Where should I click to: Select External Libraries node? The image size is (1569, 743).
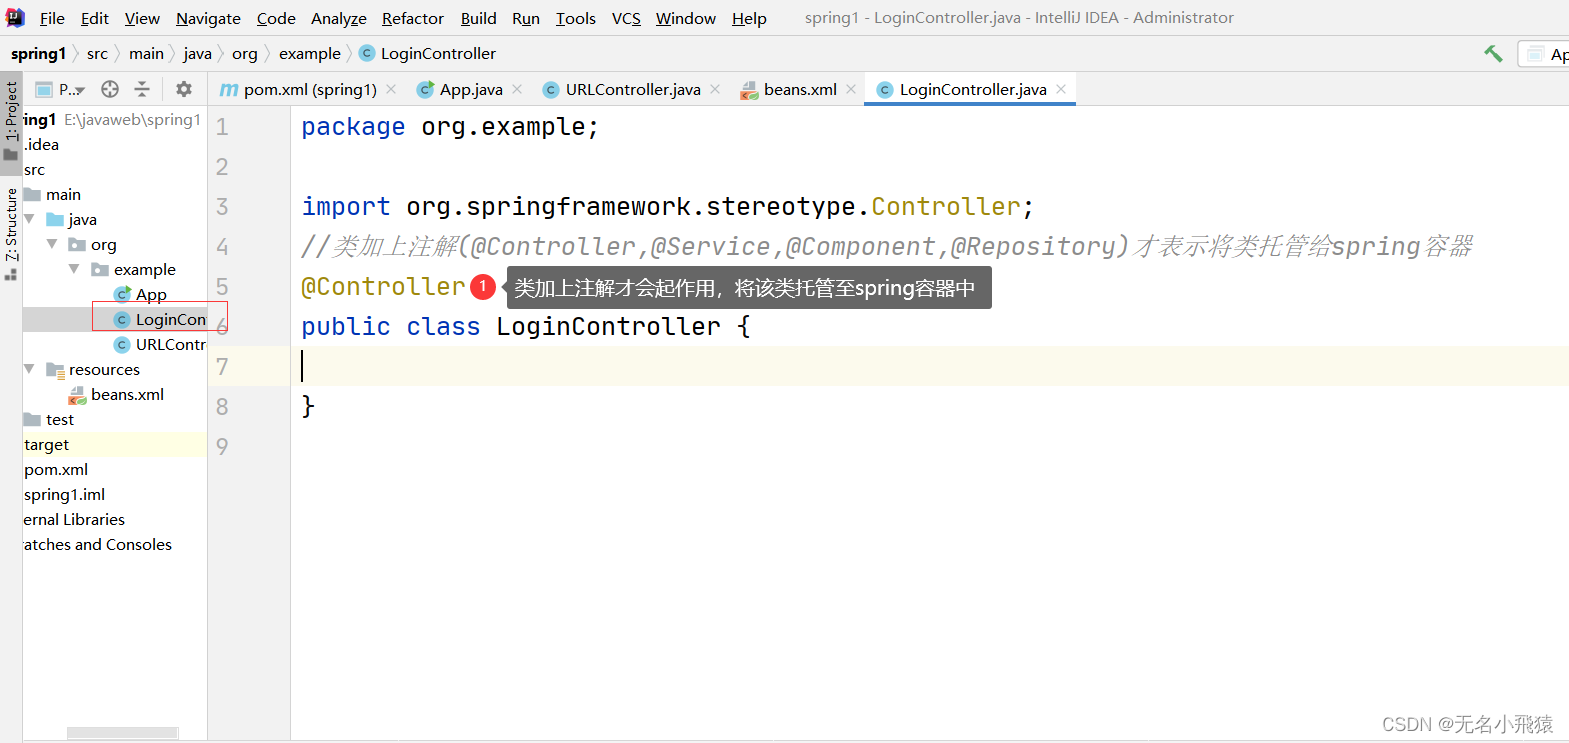click(74, 519)
